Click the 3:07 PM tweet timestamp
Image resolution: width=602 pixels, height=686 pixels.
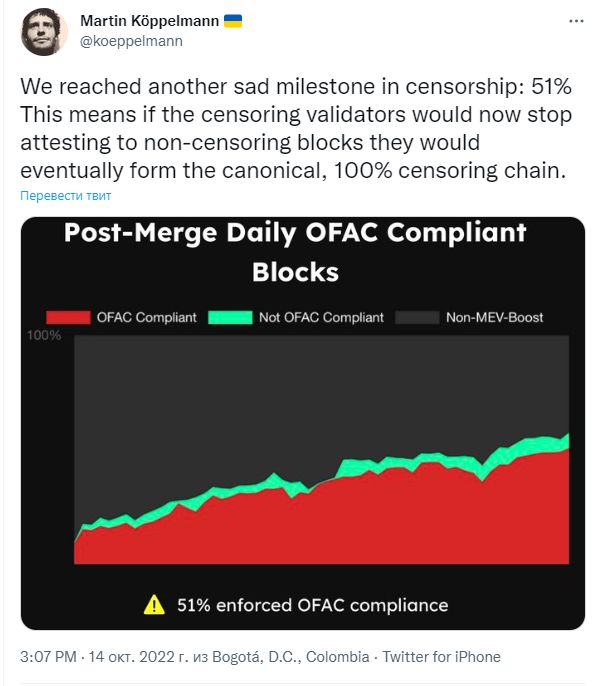(48, 657)
